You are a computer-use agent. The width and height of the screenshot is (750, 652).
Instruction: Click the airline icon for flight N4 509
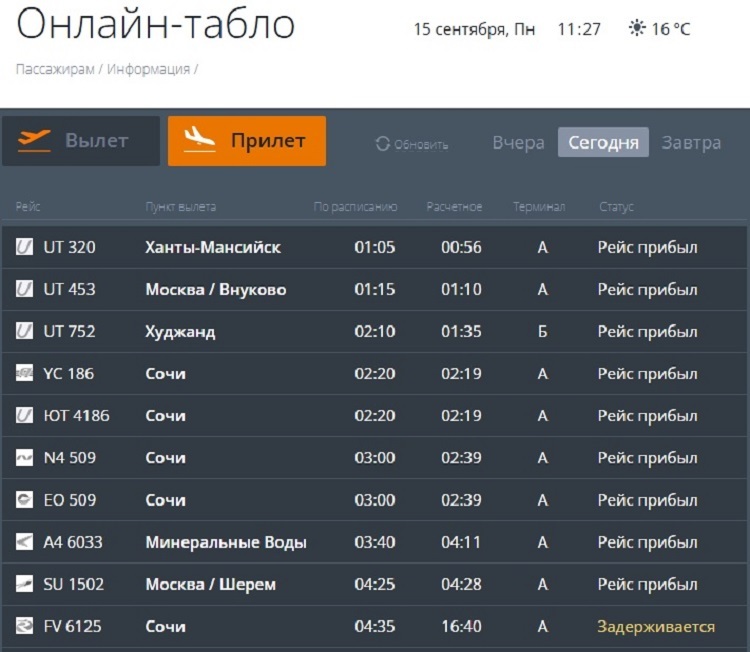(25, 458)
